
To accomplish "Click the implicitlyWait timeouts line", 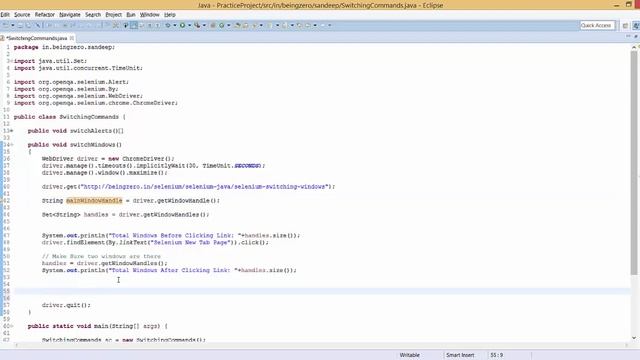I will point(153,166).
